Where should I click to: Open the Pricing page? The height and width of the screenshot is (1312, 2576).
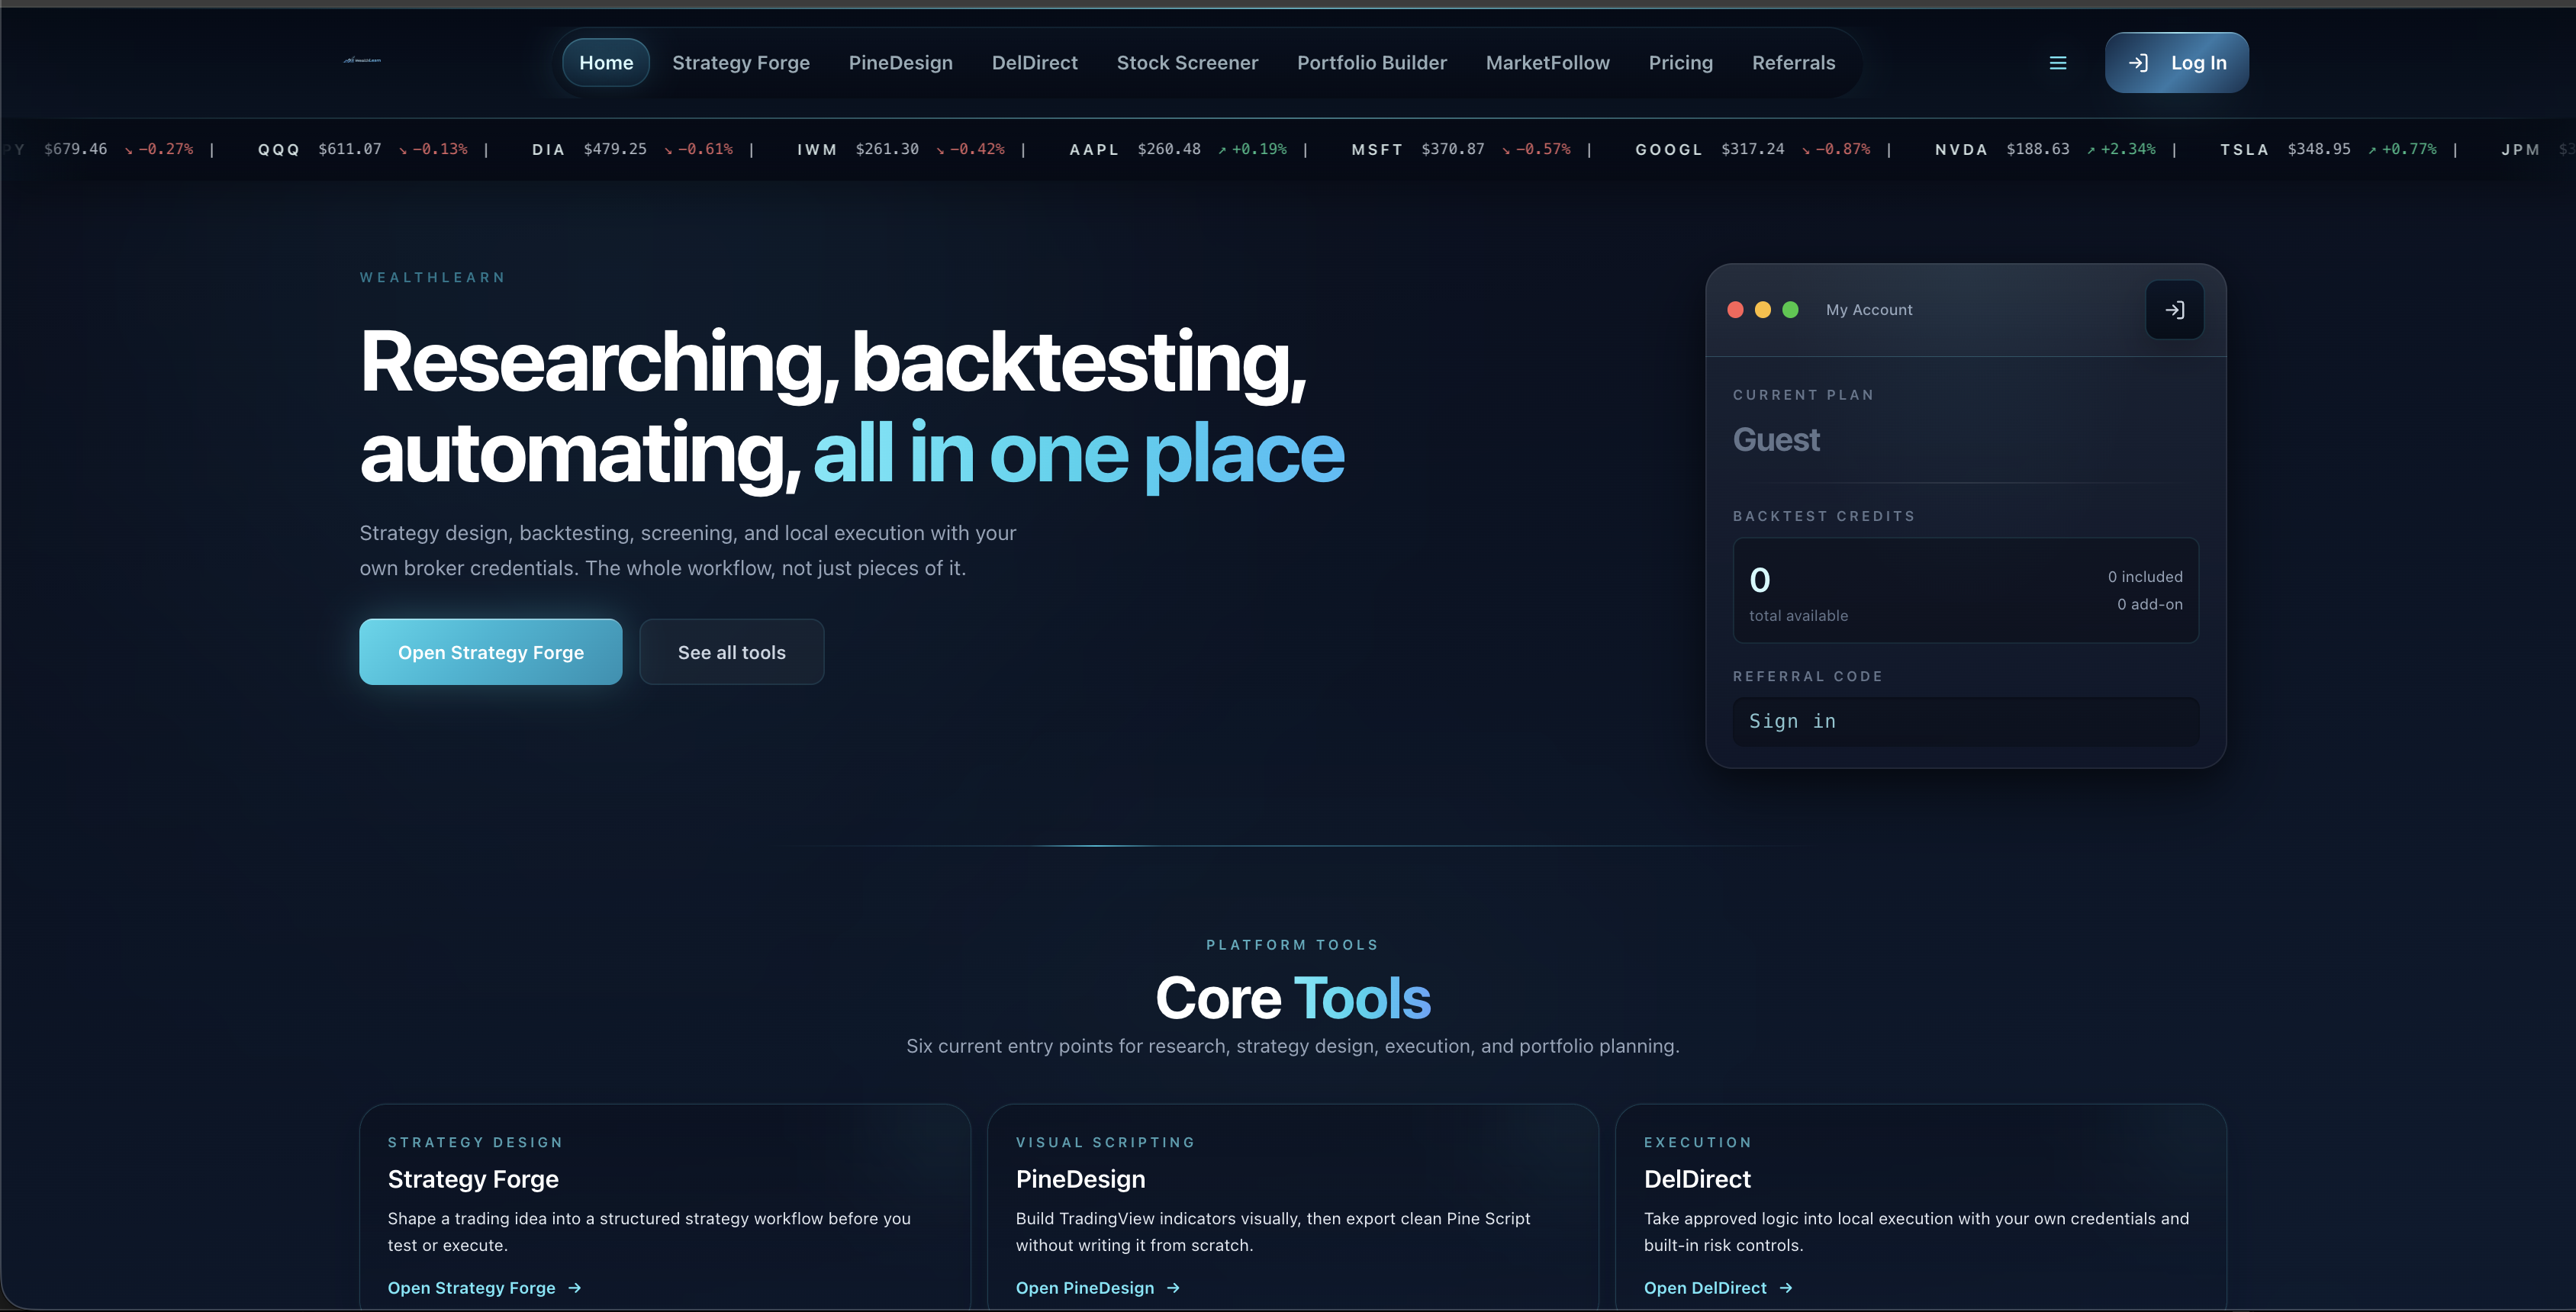(1680, 63)
